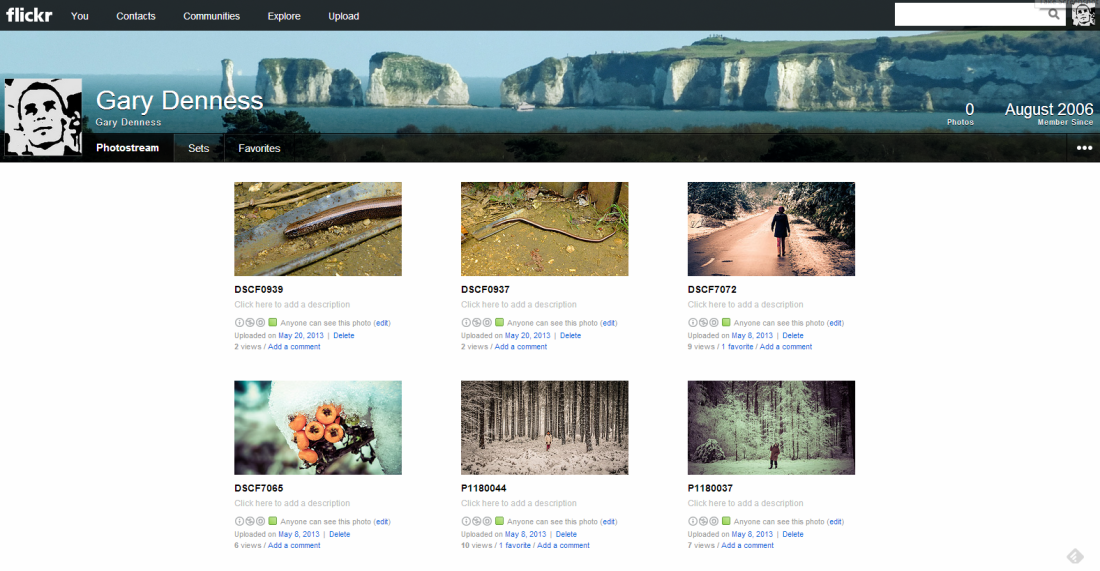Click the attribution license icon under P1180044

point(466,521)
